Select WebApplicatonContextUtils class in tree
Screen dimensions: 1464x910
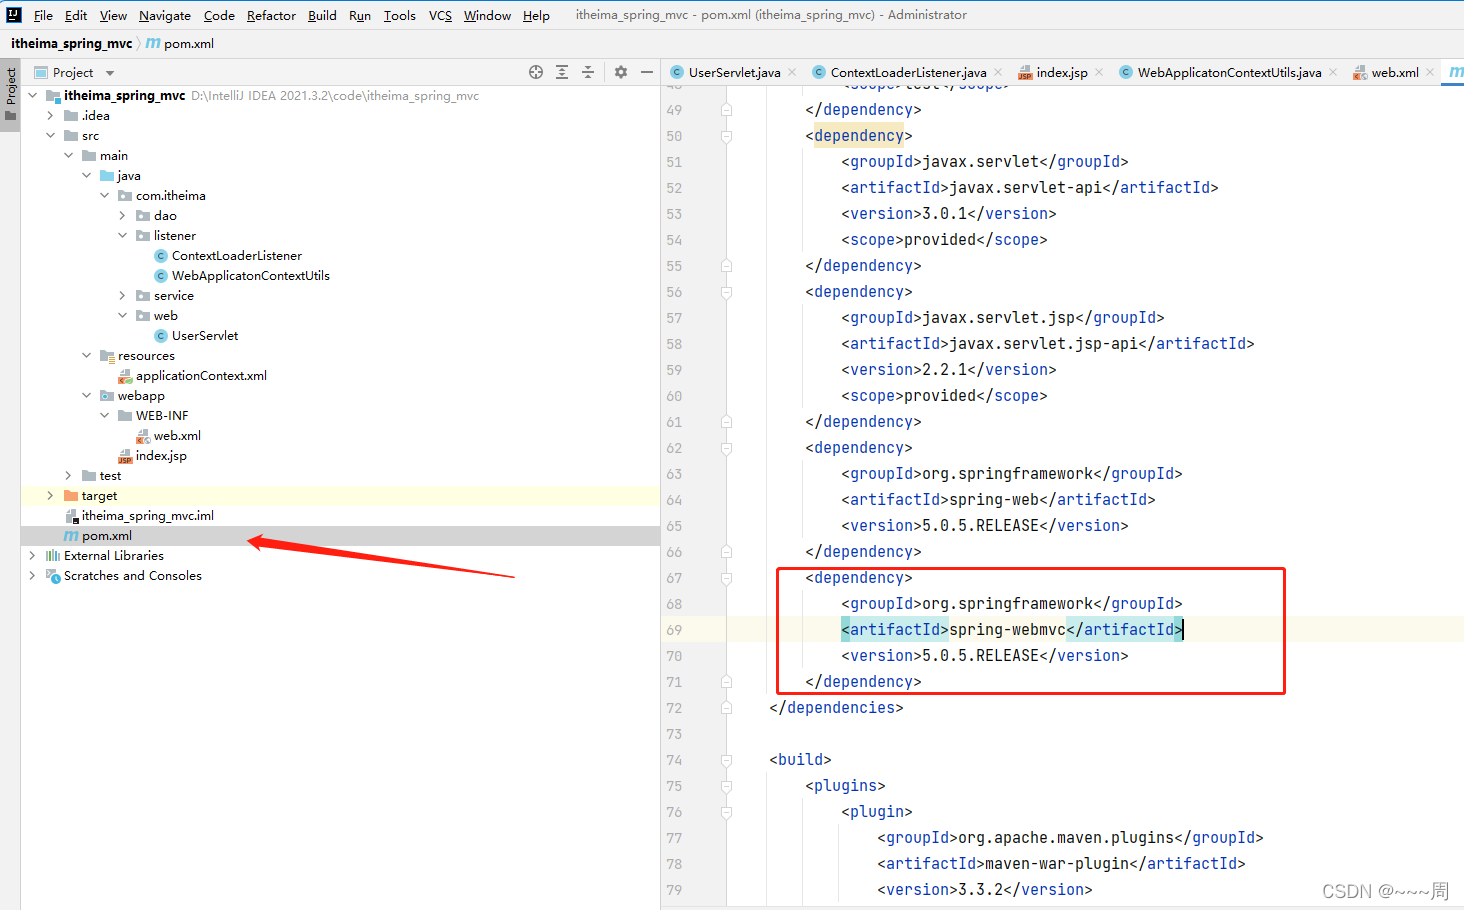[250, 276]
